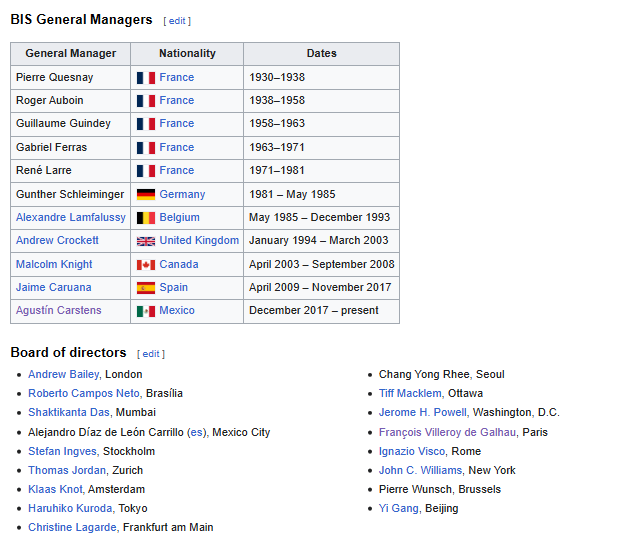The height and width of the screenshot is (540, 626).
Task: Select 'December 2017 – present' cell
Action: (x=321, y=311)
